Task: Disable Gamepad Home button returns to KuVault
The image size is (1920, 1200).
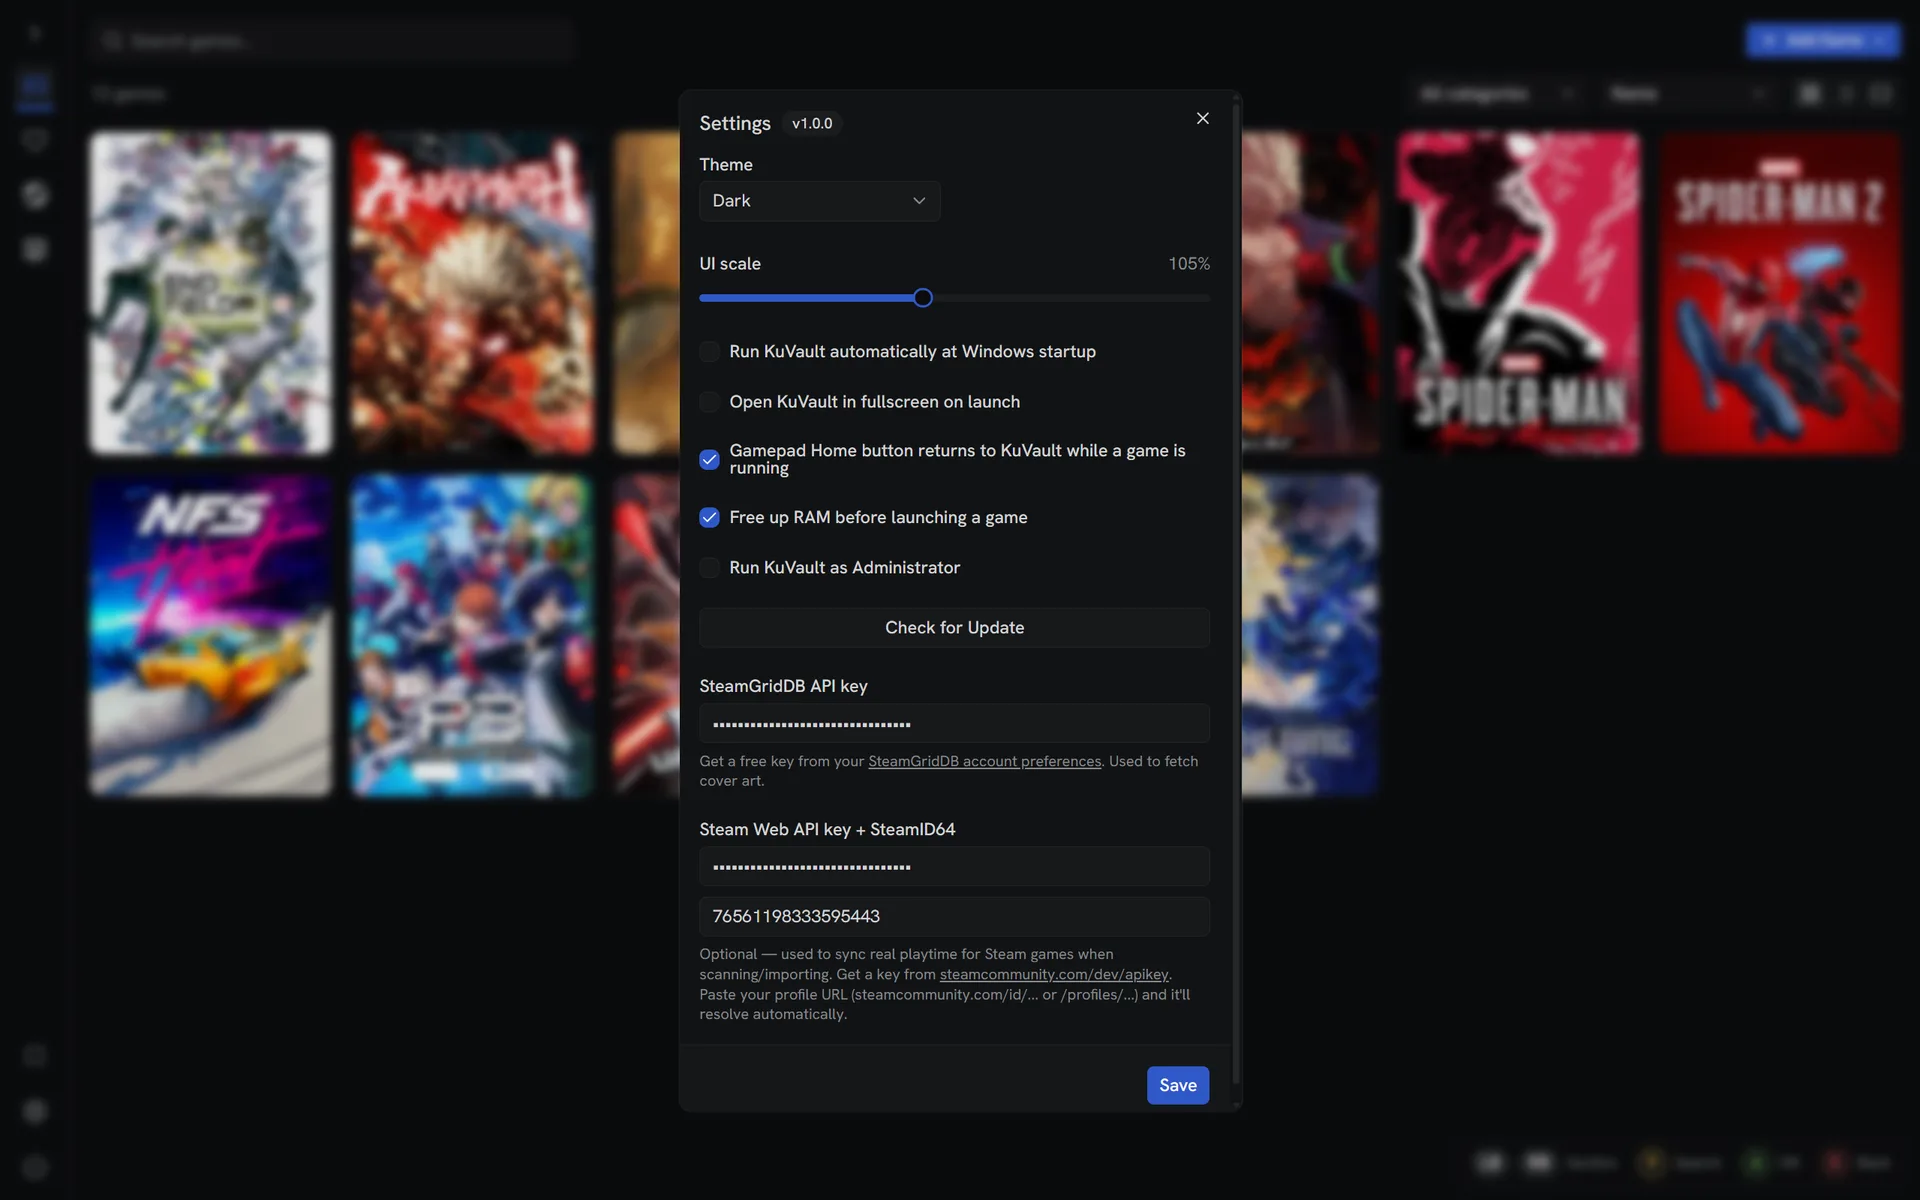Action: (x=709, y=459)
